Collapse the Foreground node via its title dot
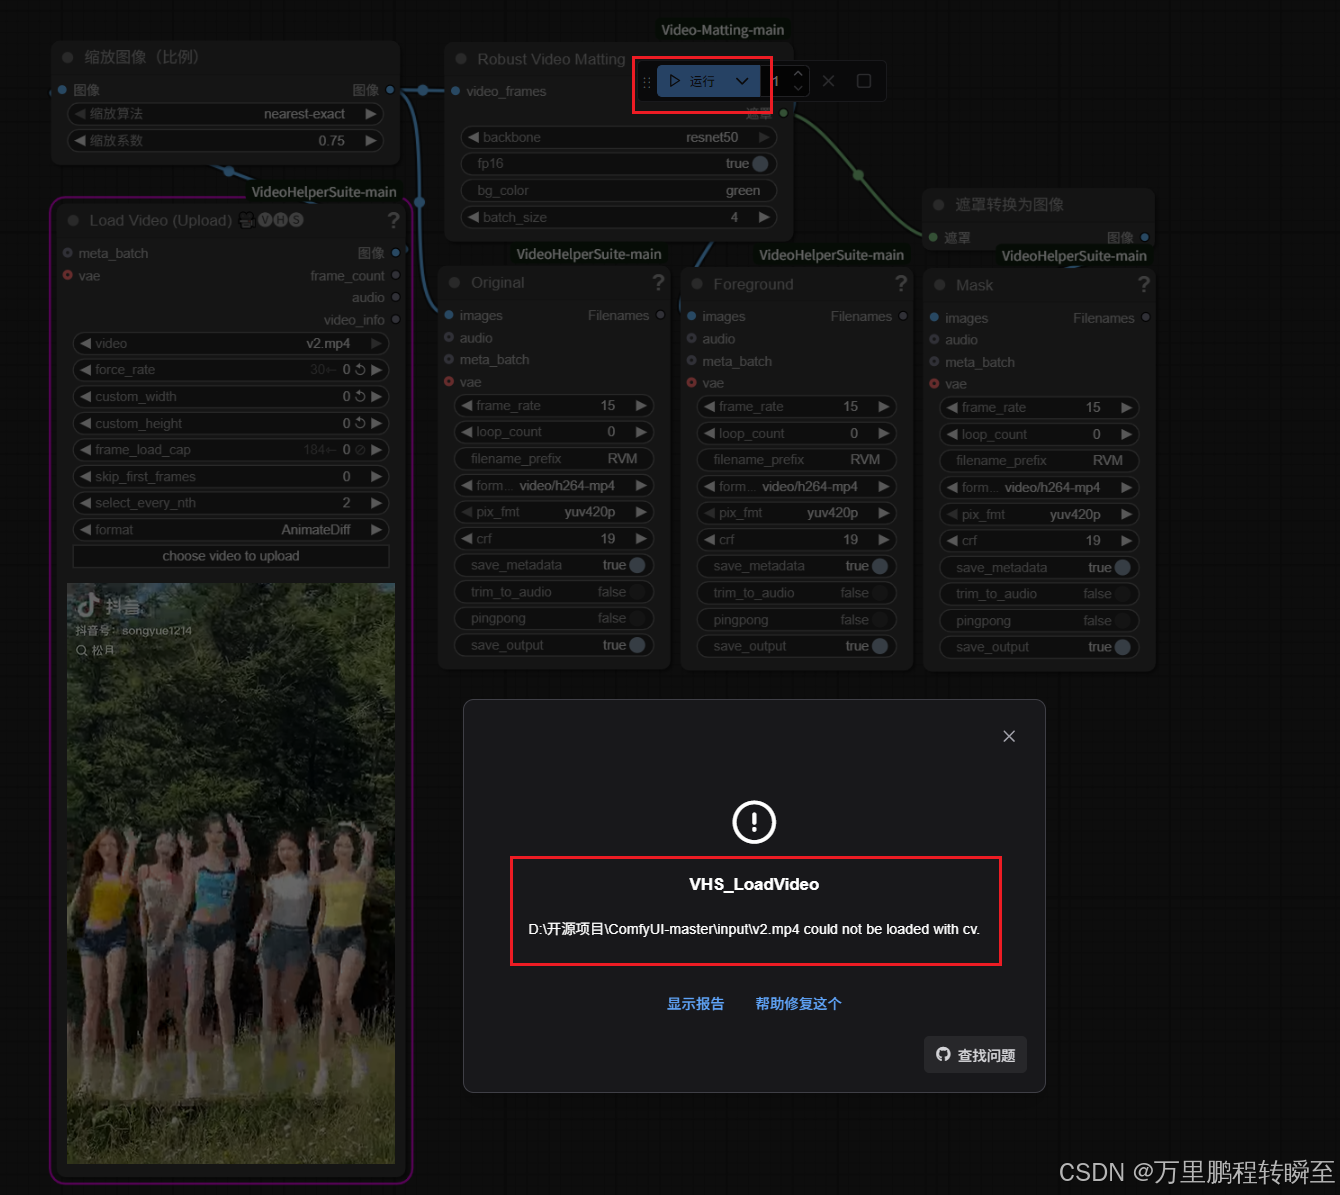The image size is (1340, 1195). click(x=697, y=284)
